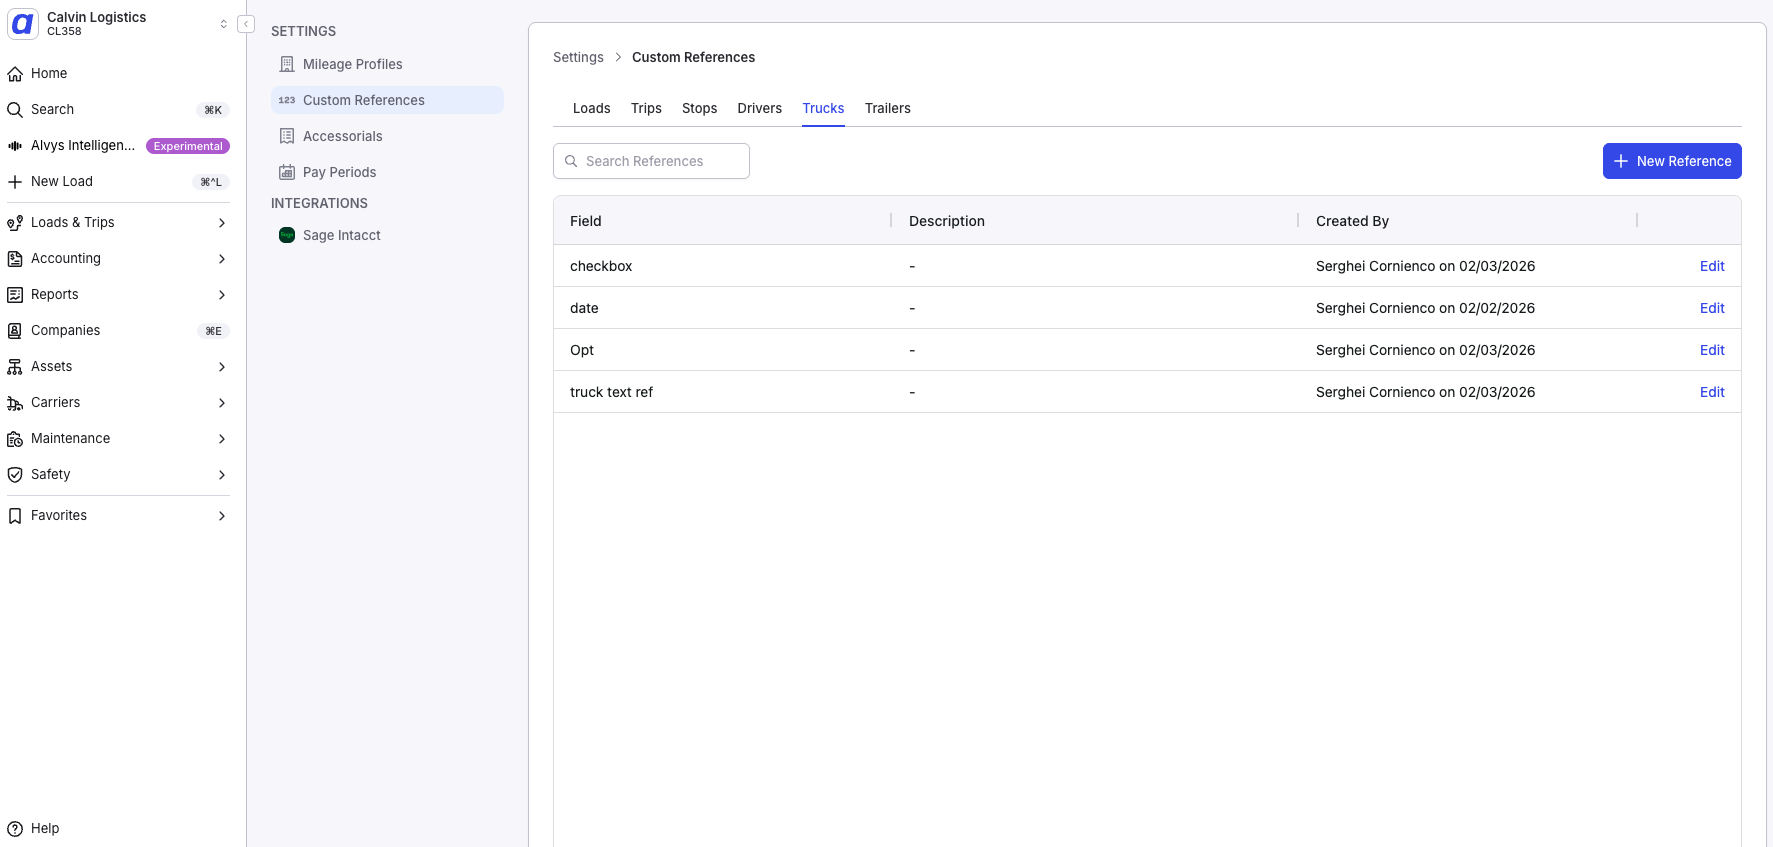1773x847 pixels.
Task: Click the Experimental badge
Action: click(x=188, y=146)
